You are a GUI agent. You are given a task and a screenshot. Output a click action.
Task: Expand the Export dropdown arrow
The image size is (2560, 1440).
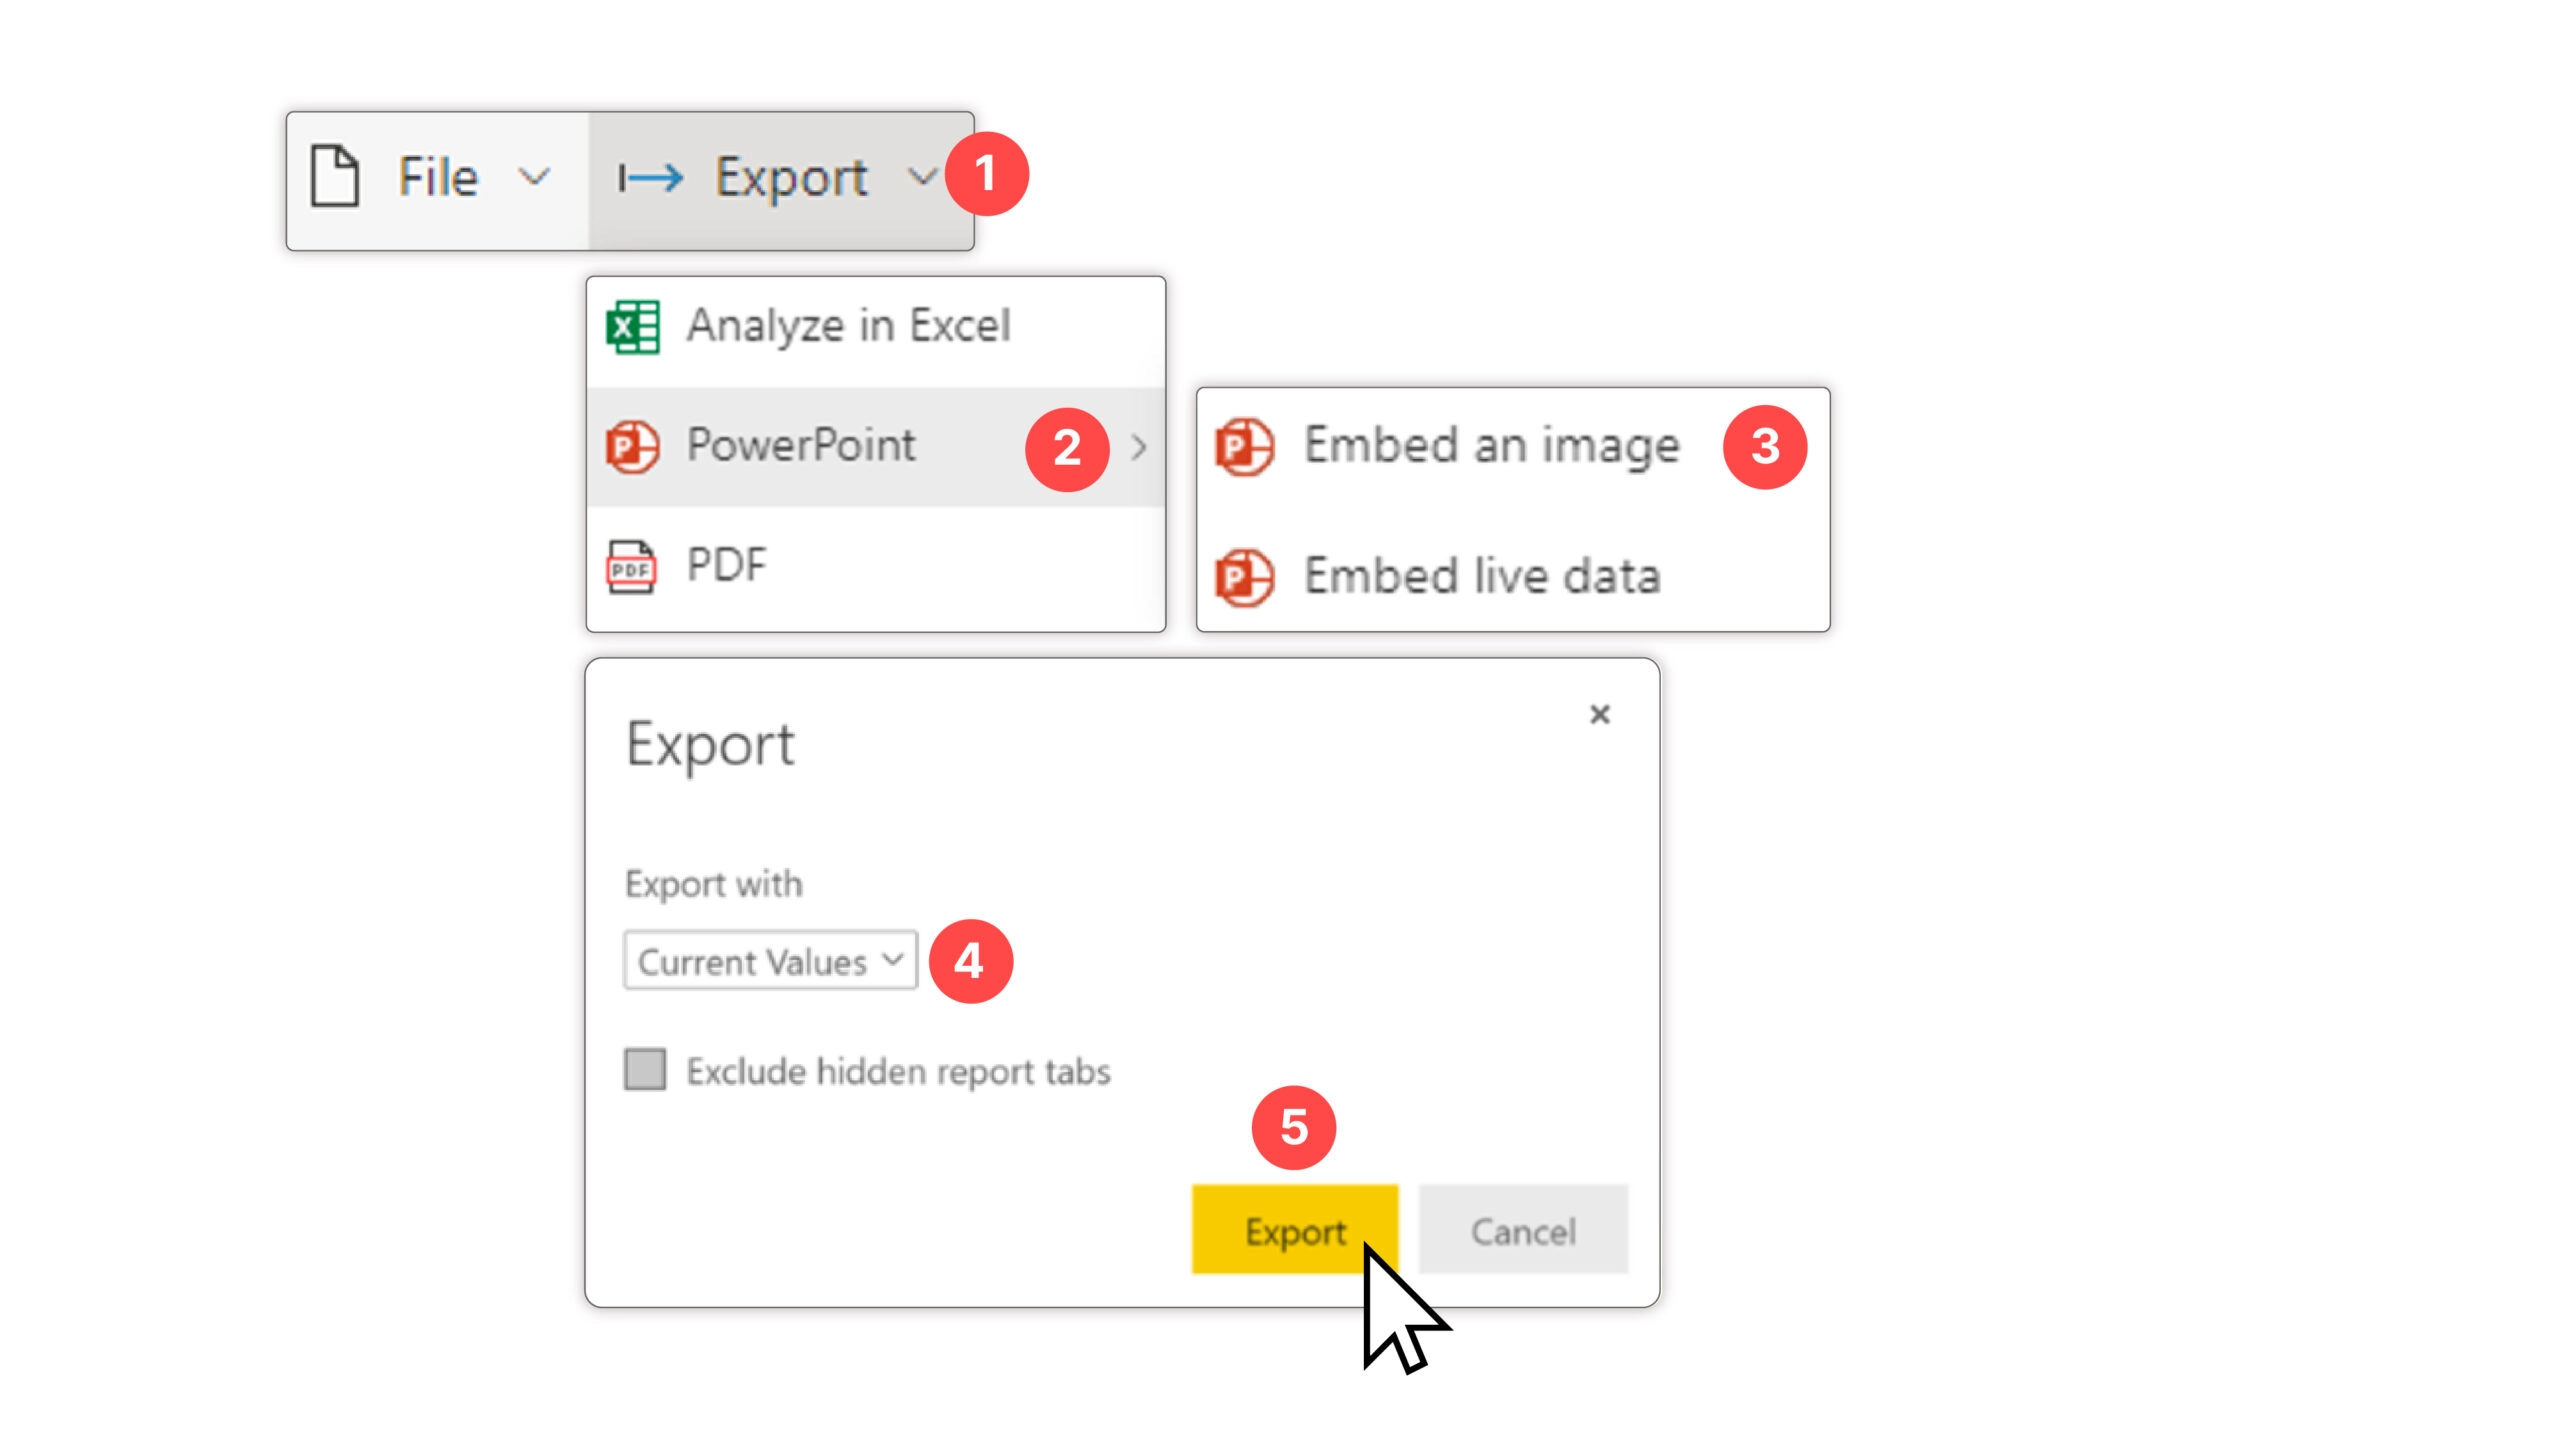927,176
